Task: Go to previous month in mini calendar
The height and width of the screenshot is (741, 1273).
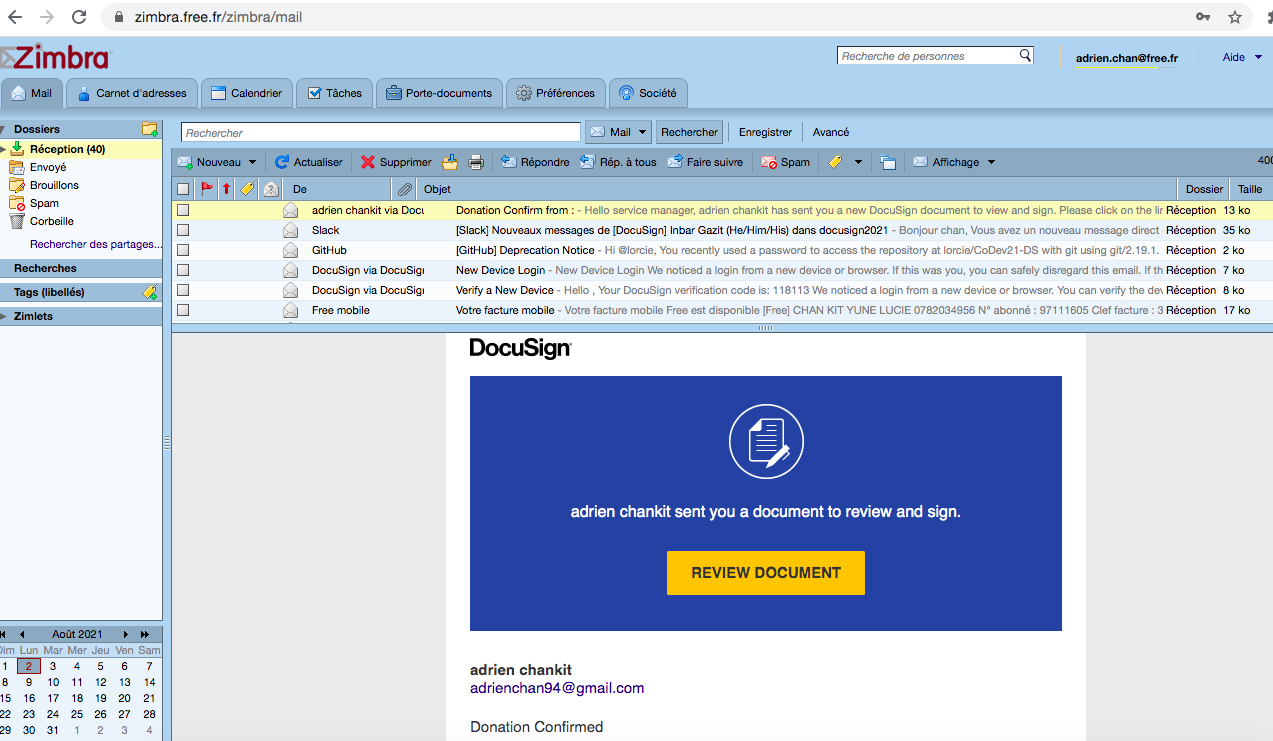Action: (22, 634)
